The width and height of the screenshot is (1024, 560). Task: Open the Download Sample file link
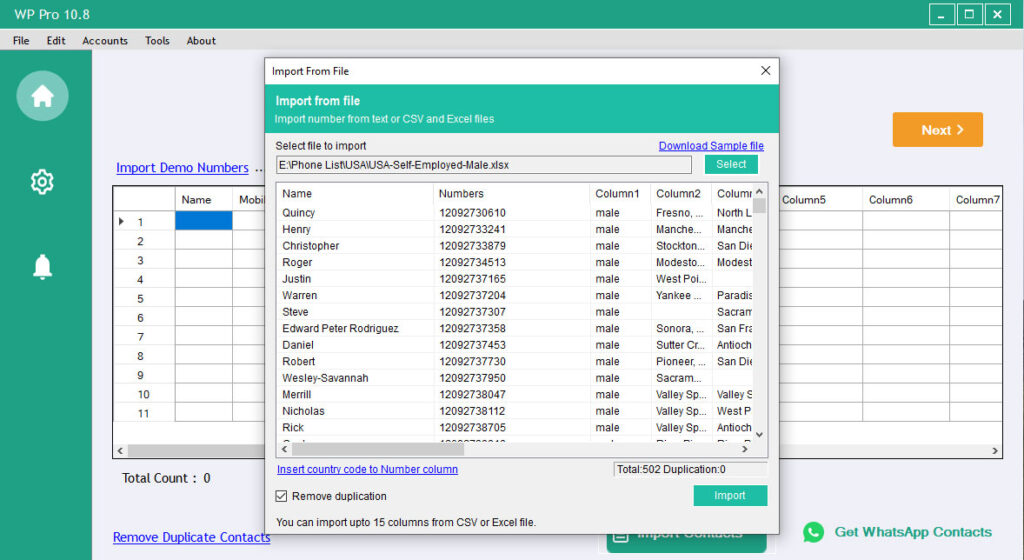pyautogui.click(x=711, y=146)
